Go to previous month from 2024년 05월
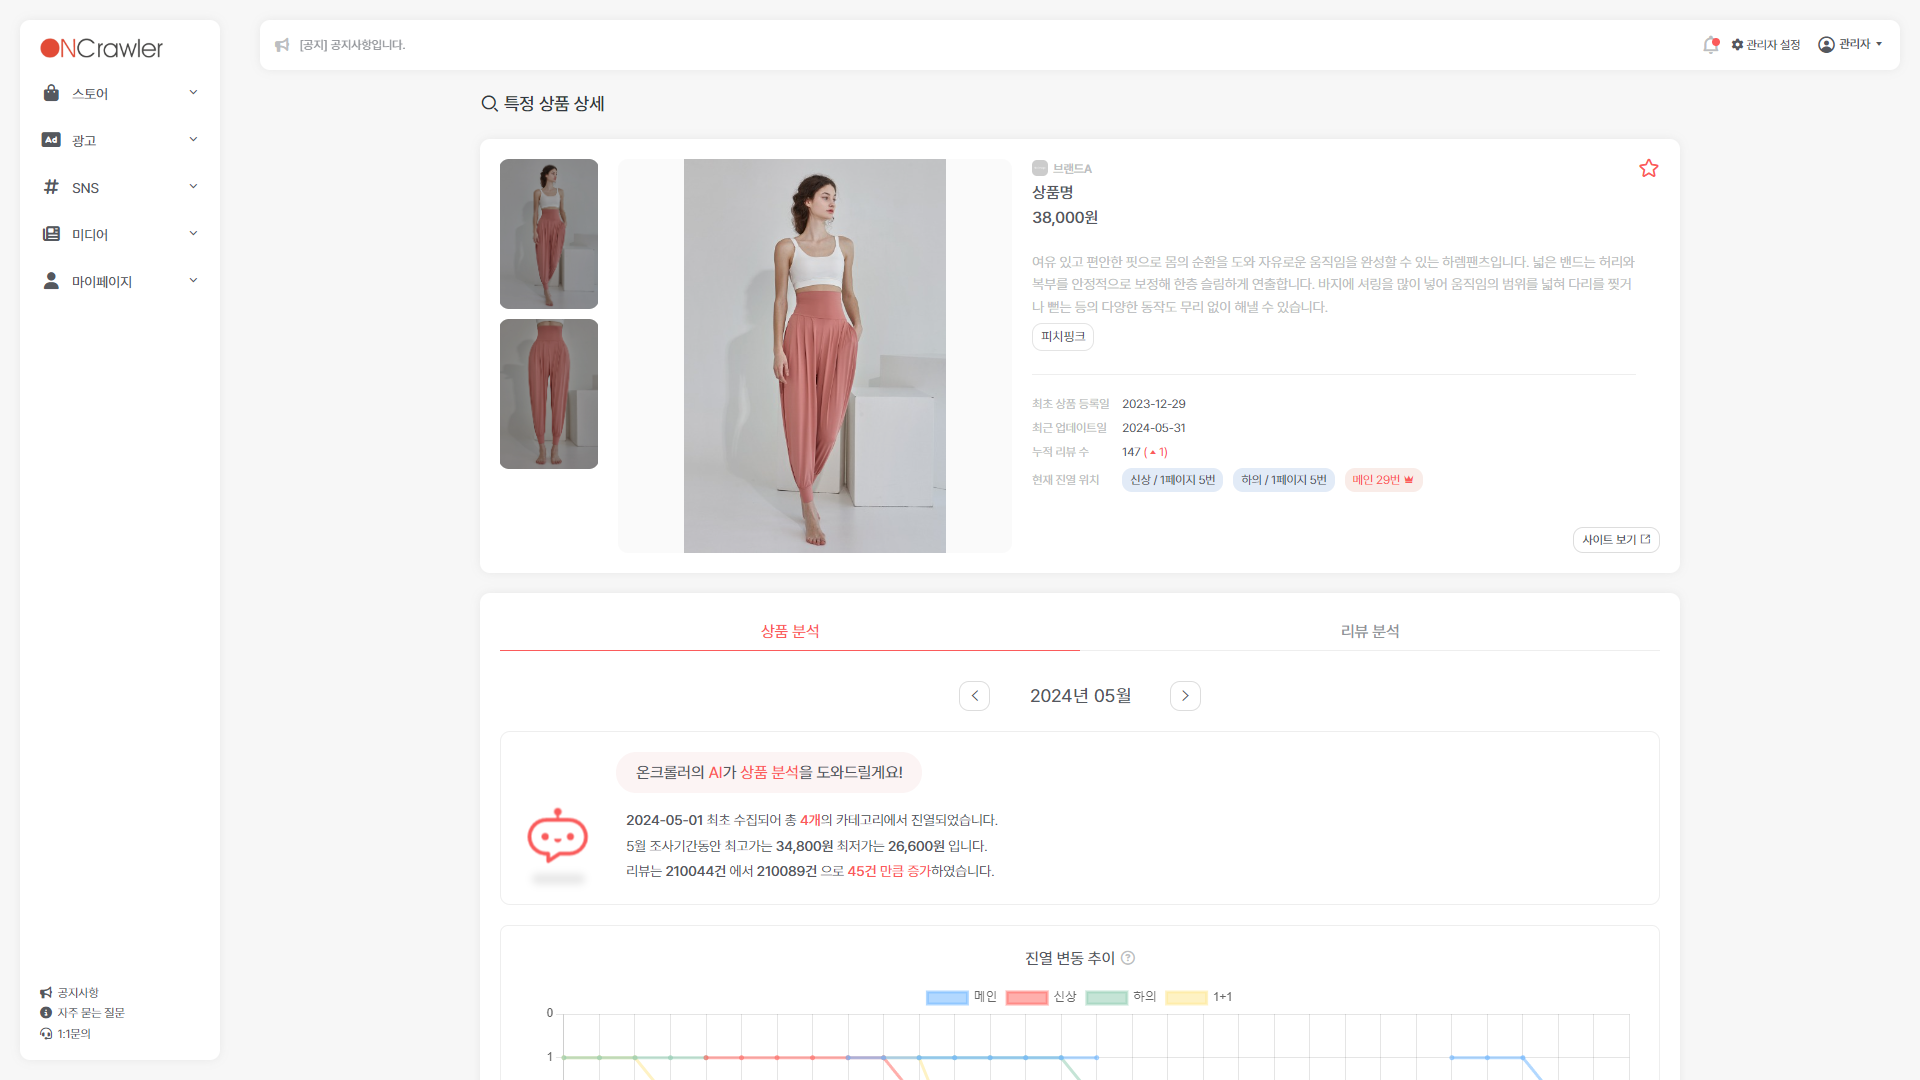 [x=974, y=696]
